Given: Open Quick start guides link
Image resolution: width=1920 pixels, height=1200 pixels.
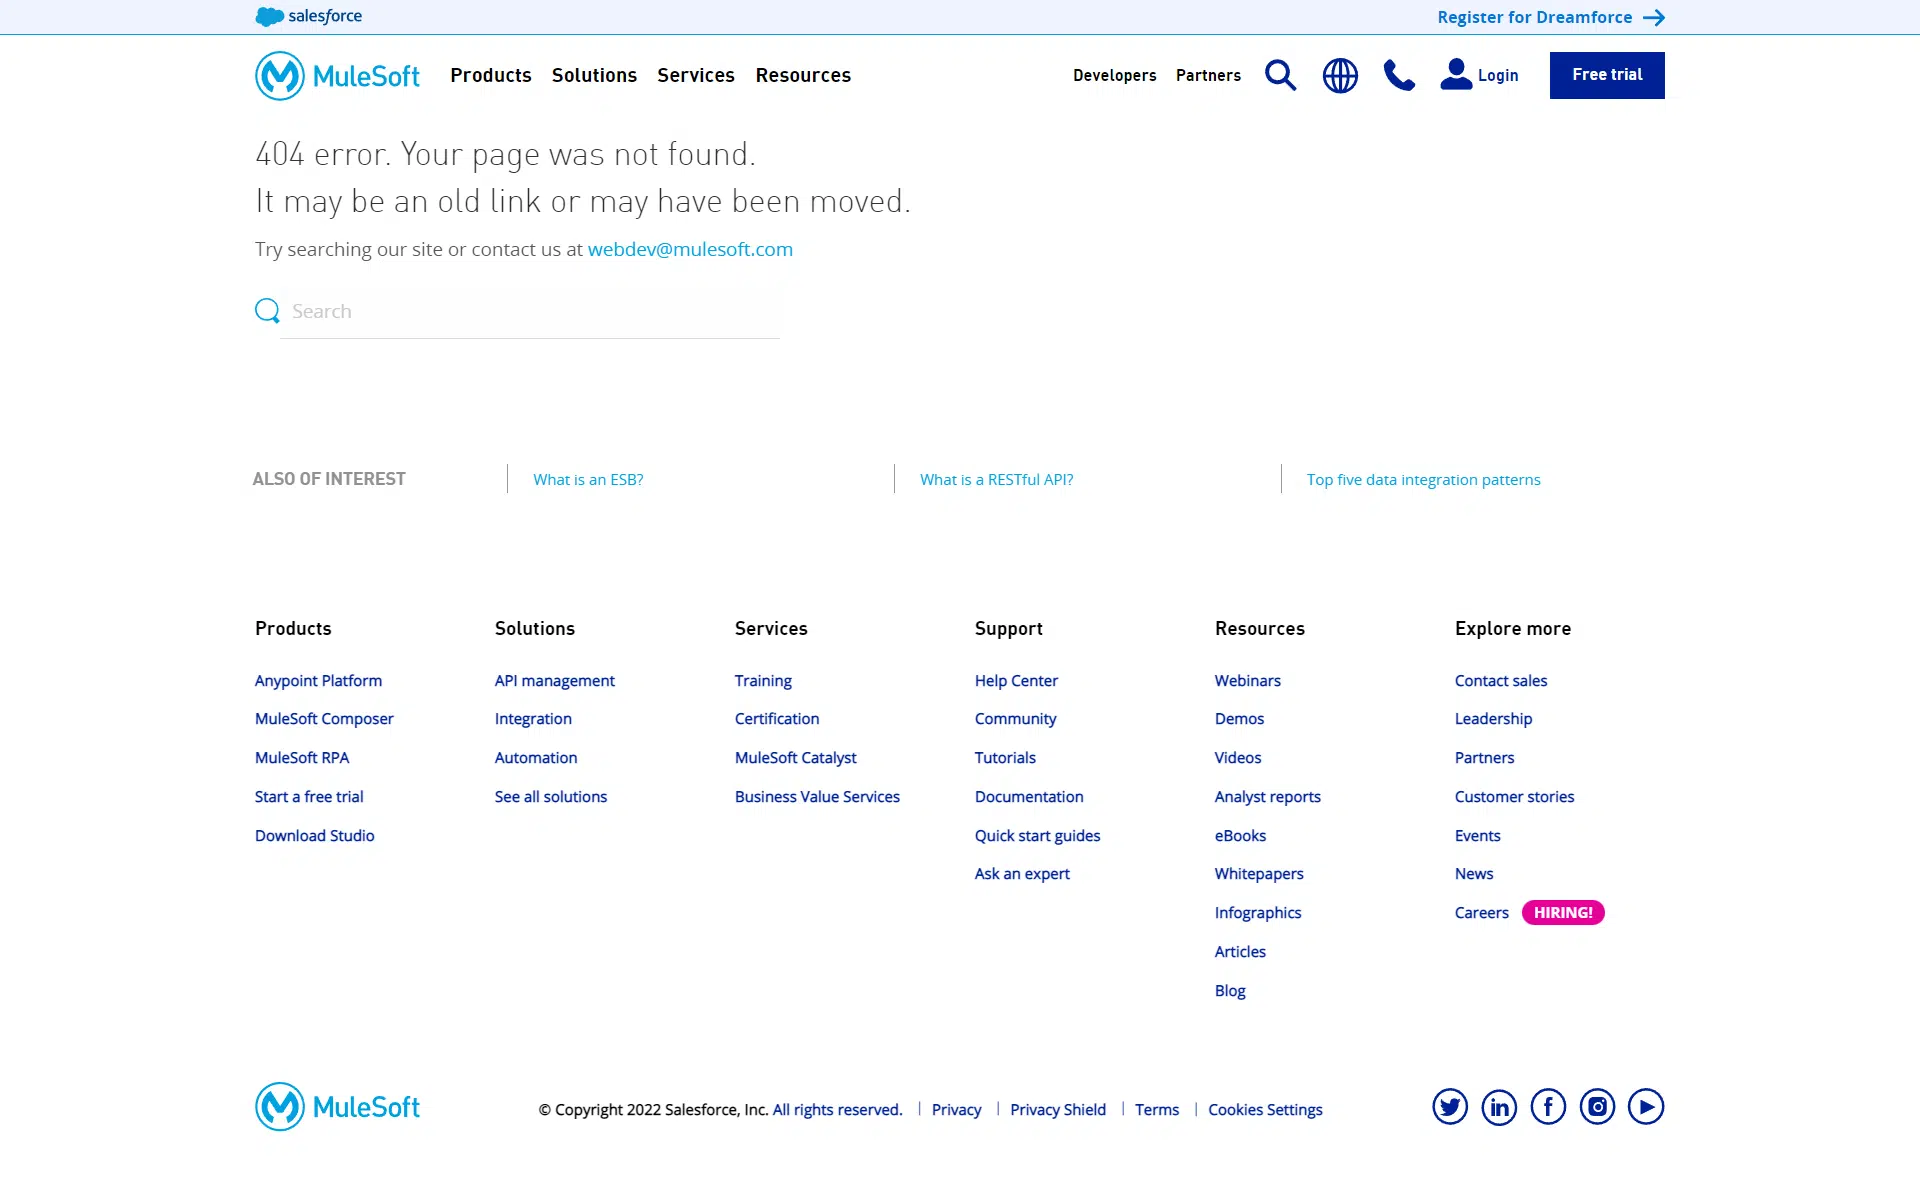Looking at the screenshot, I should (1037, 835).
